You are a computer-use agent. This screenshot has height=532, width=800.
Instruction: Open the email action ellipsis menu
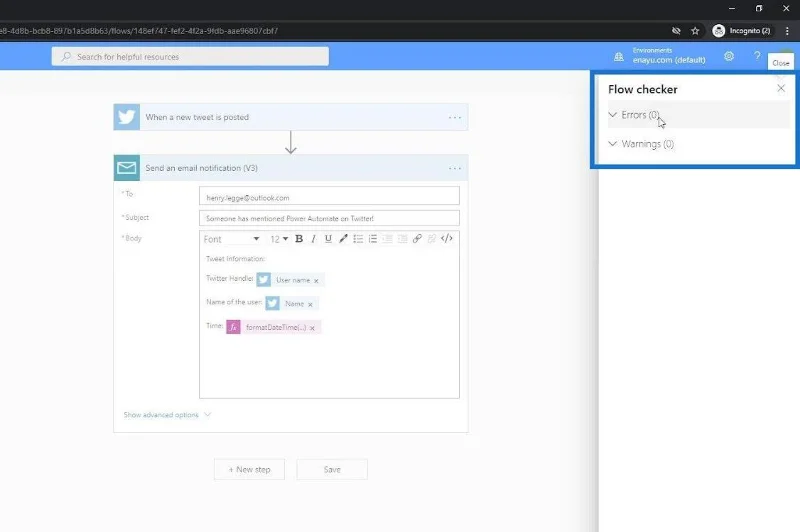[455, 168]
